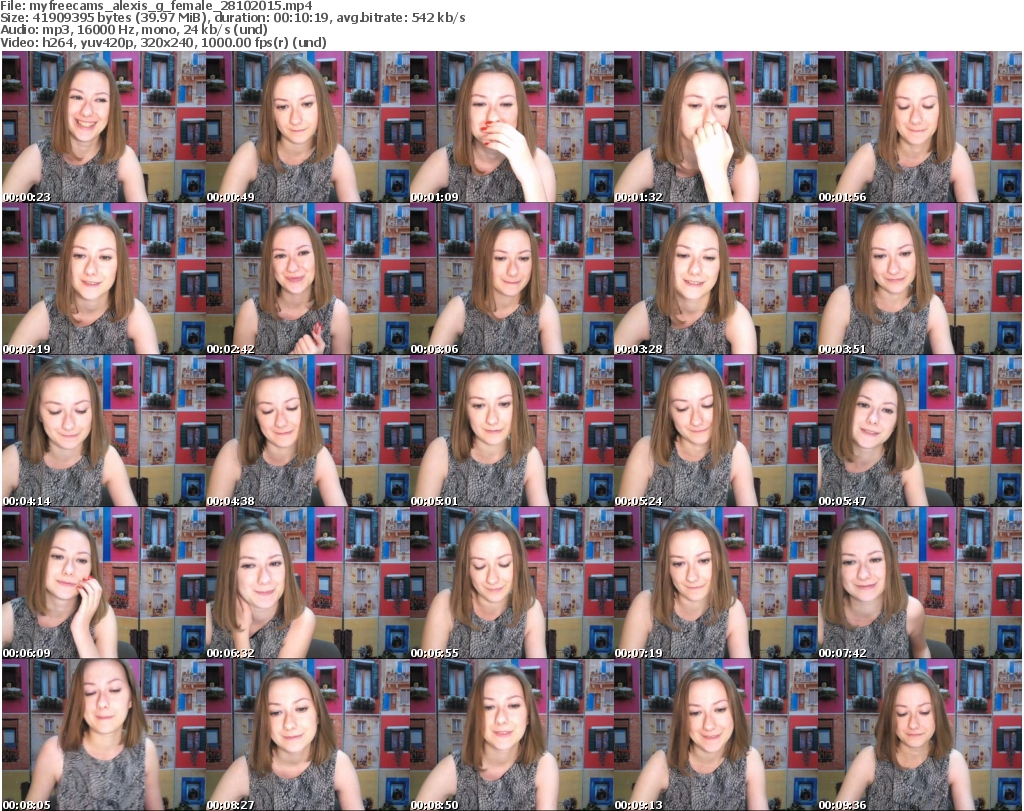Select the thumbnail frame at 00:00:23
Viewport: 1024px width, 811px height.
(104, 127)
